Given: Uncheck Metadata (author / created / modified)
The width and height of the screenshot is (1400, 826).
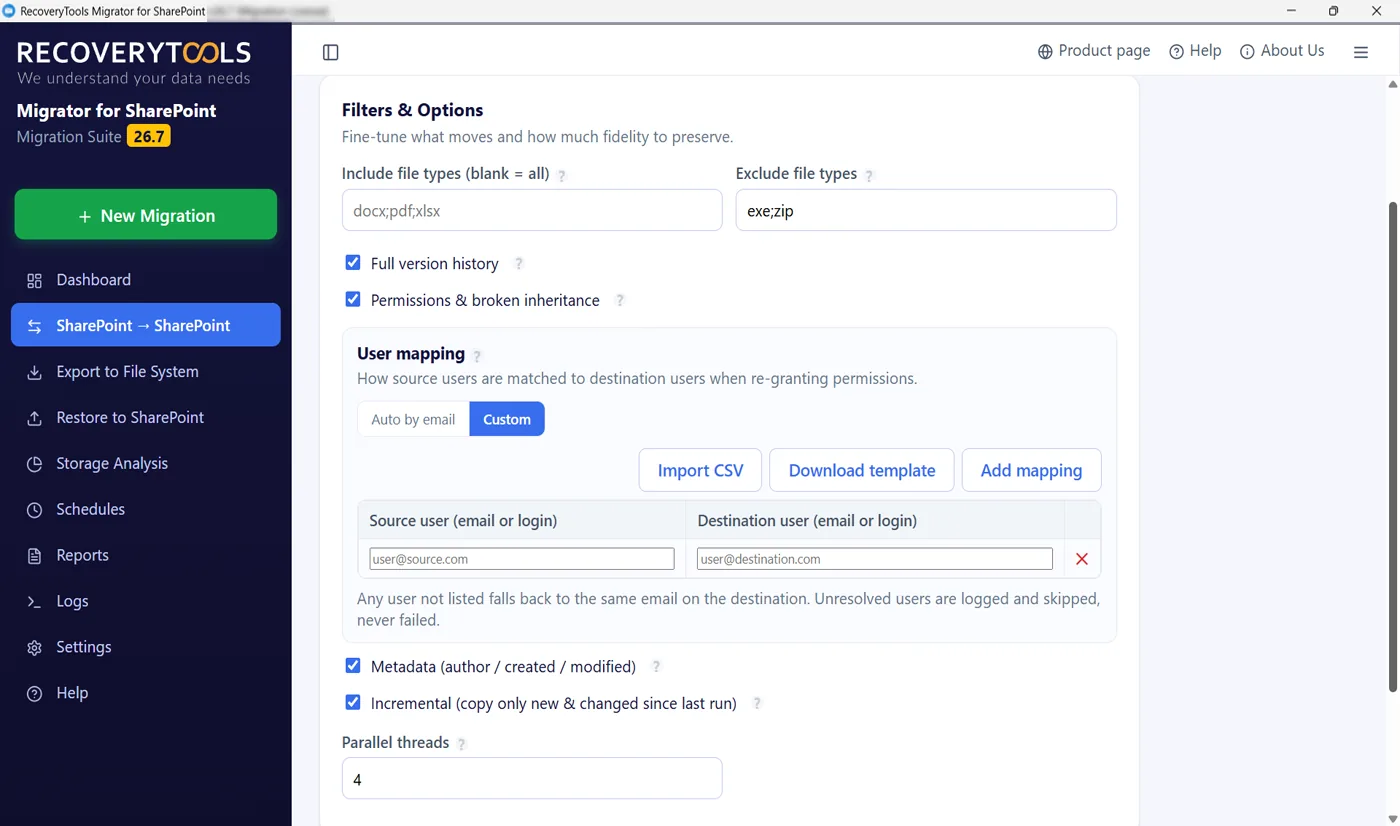Looking at the screenshot, I should click(353, 666).
